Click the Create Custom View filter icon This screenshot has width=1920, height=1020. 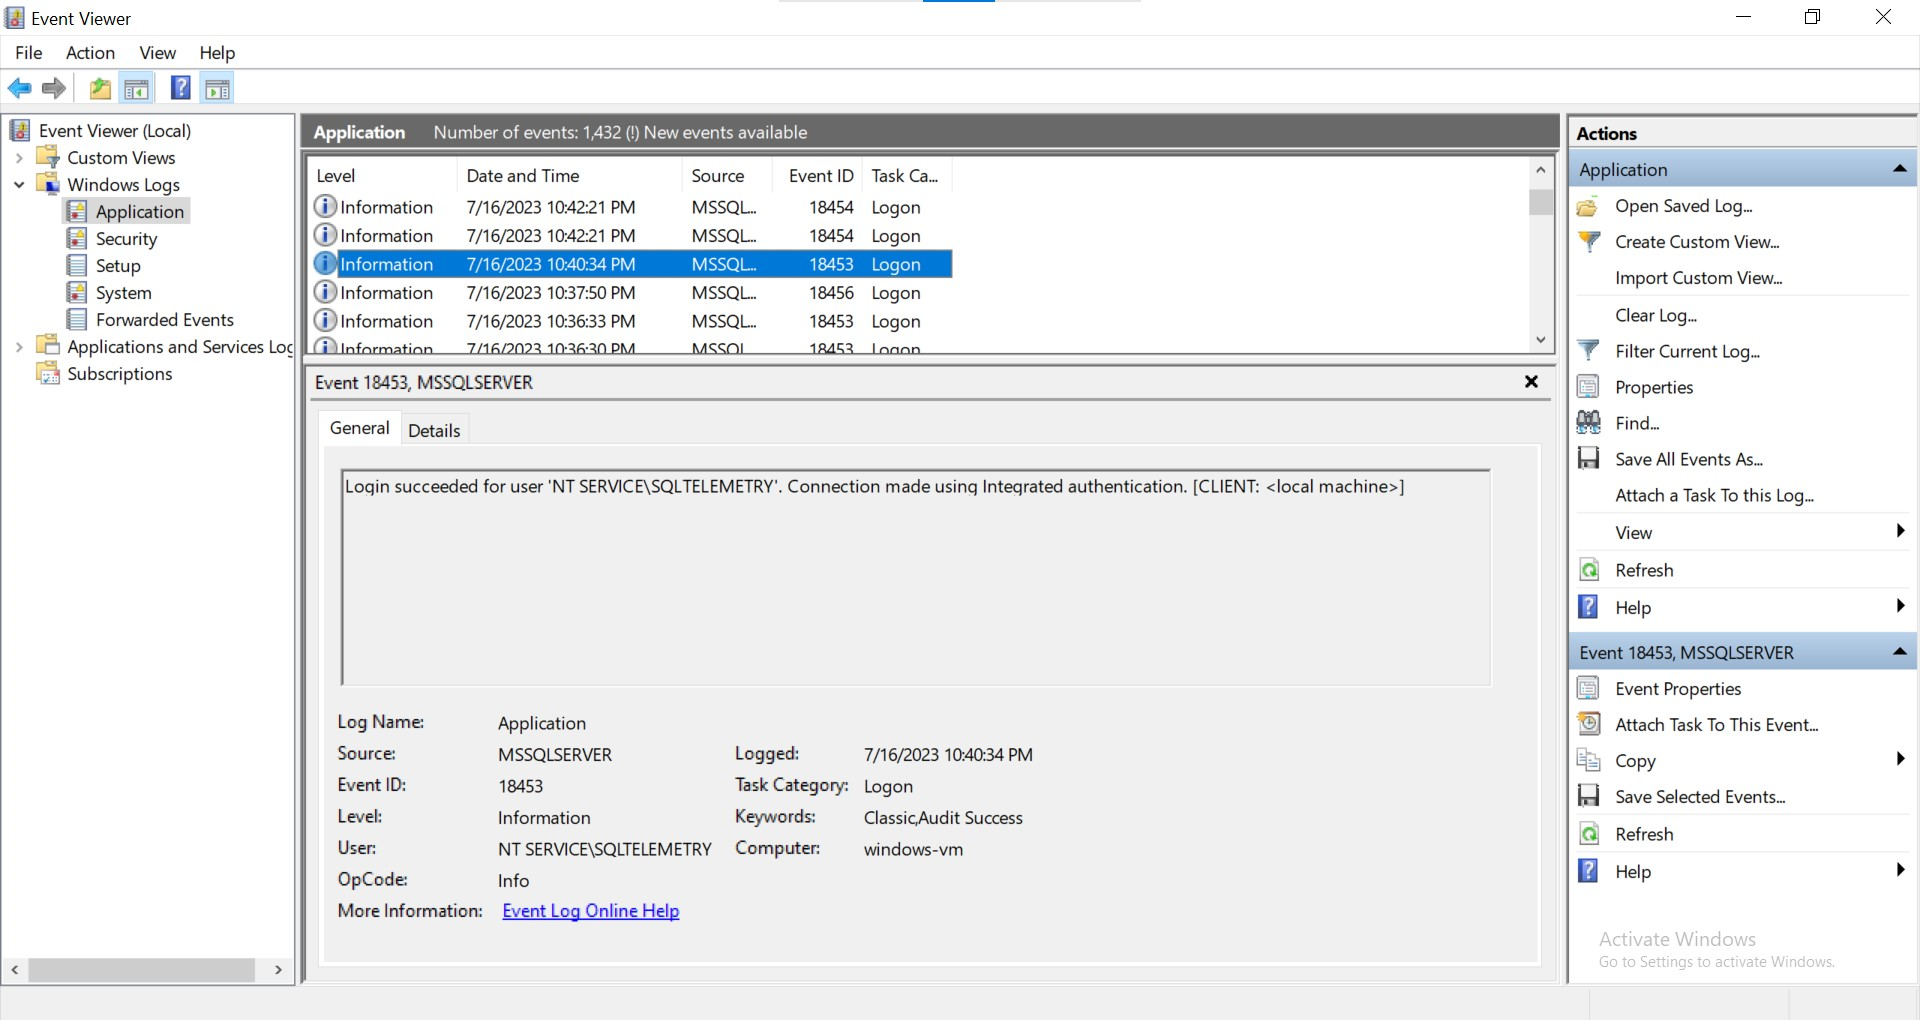pyautogui.click(x=1590, y=241)
